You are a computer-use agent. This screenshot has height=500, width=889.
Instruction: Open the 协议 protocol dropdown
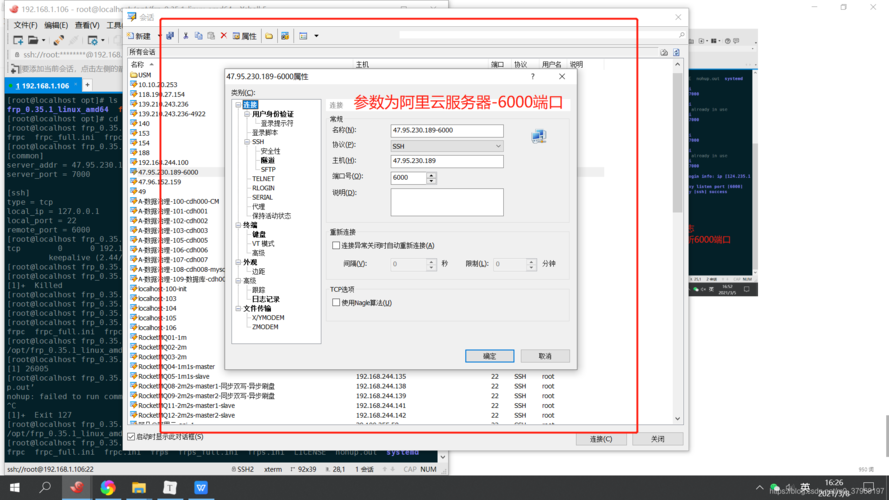click(447, 146)
